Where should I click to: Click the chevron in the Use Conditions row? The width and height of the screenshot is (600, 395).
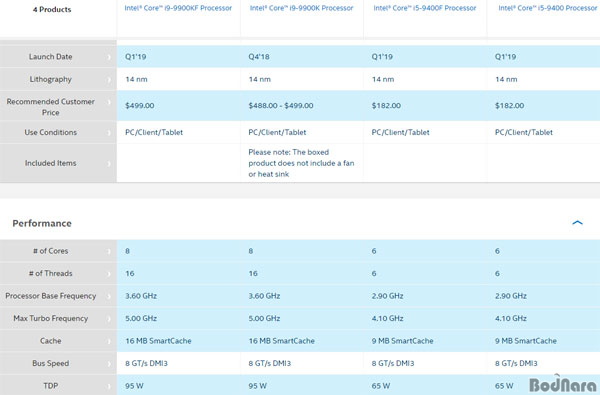click(109, 133)
